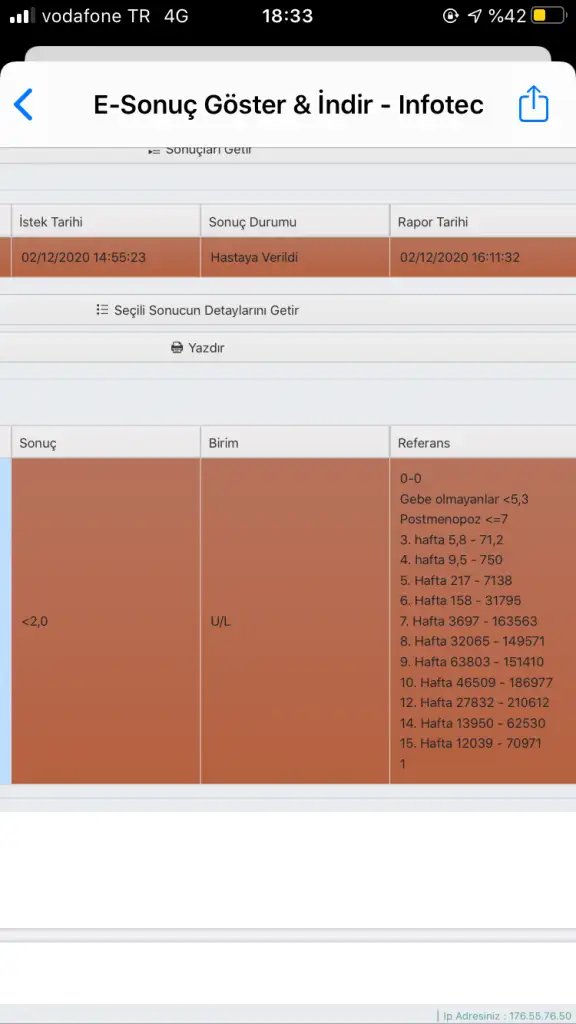Sort by İstek Tarihi column header

[x=106, y=221]
